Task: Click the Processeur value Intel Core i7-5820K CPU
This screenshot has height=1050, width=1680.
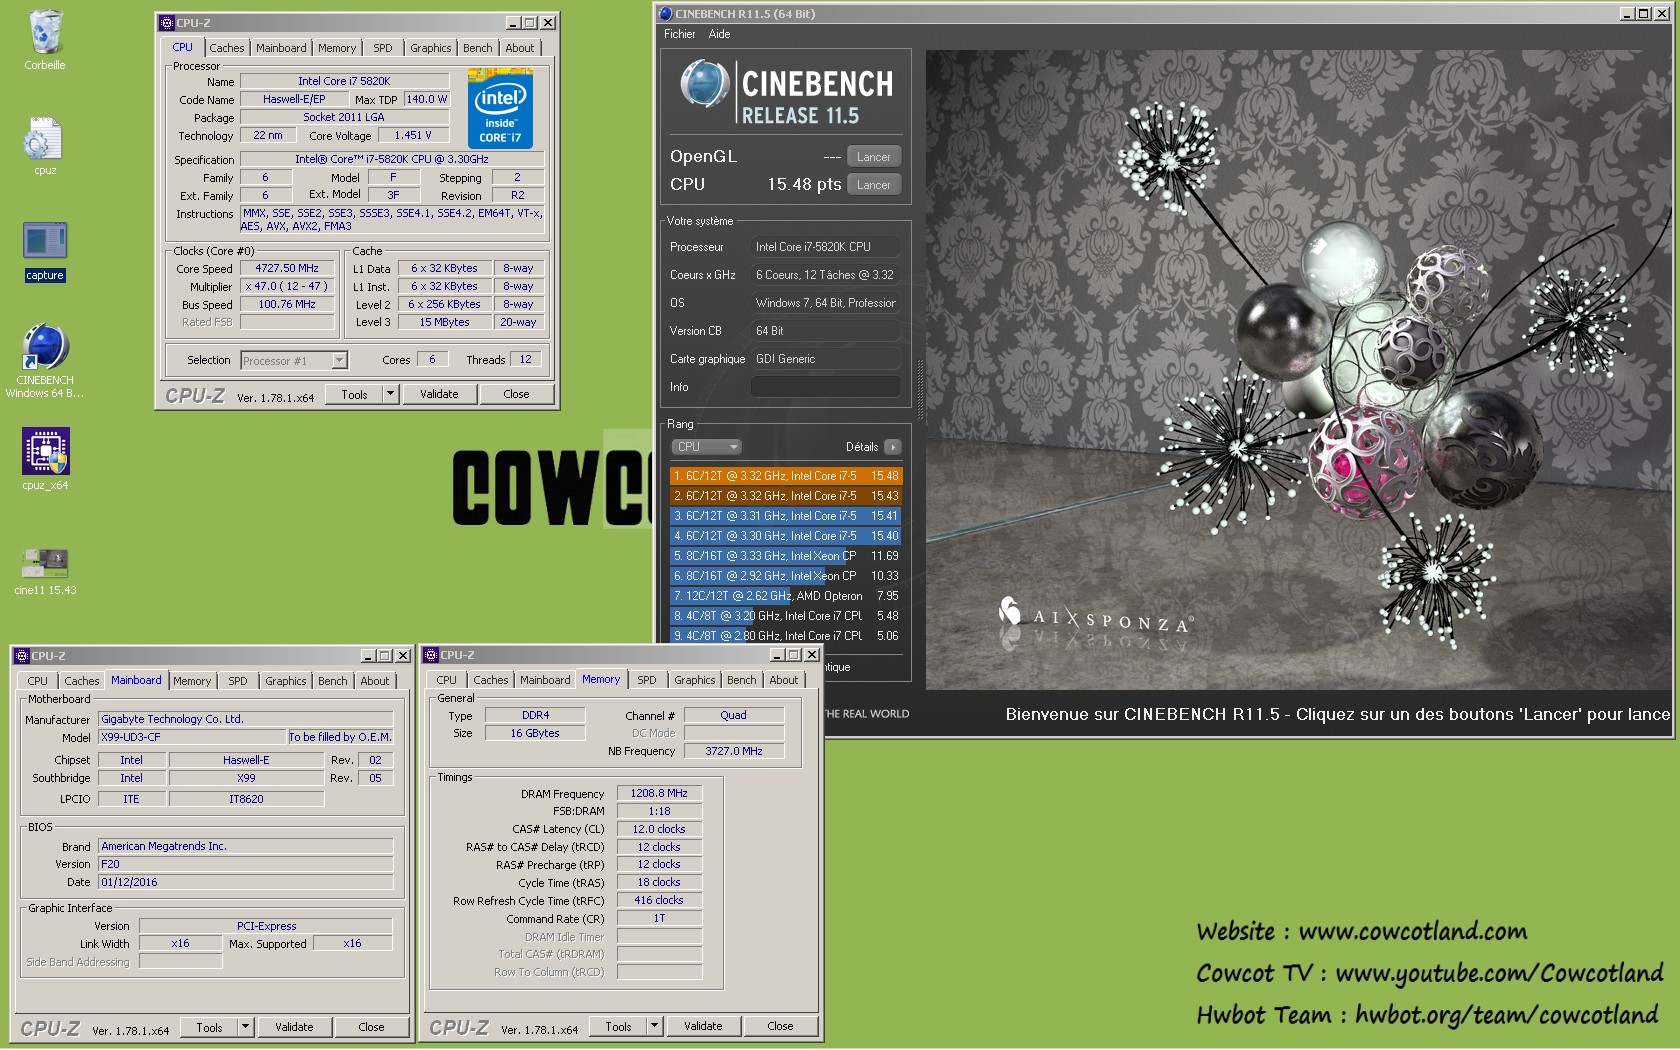Action: 826,247
